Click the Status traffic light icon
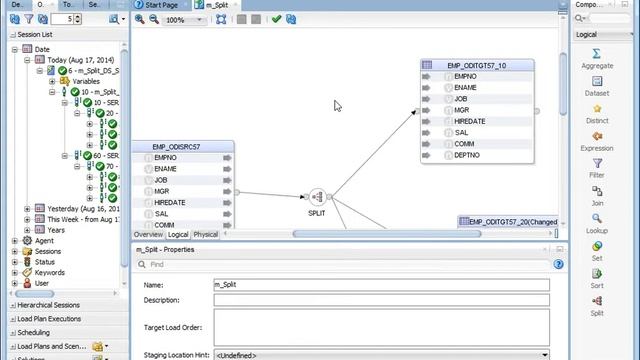The image size is (640, 360). pyautogui.click(x=27, y=262)
